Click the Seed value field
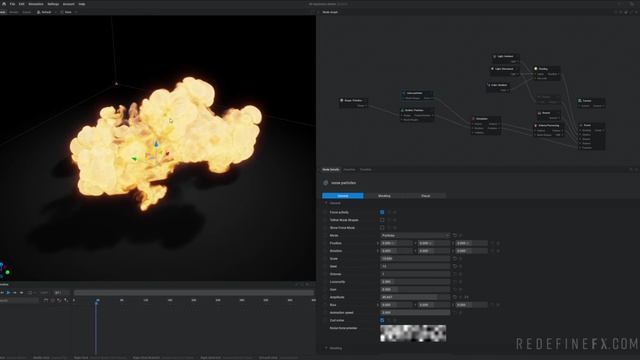This screenshot has height=360, width=640. click(x=415, y=267)
